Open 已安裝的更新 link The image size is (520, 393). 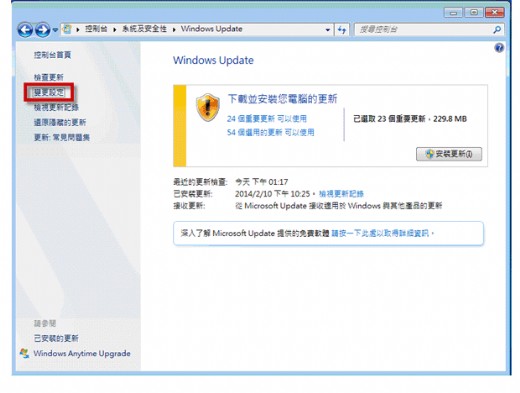pyautogui.click(x=56, y=338)
